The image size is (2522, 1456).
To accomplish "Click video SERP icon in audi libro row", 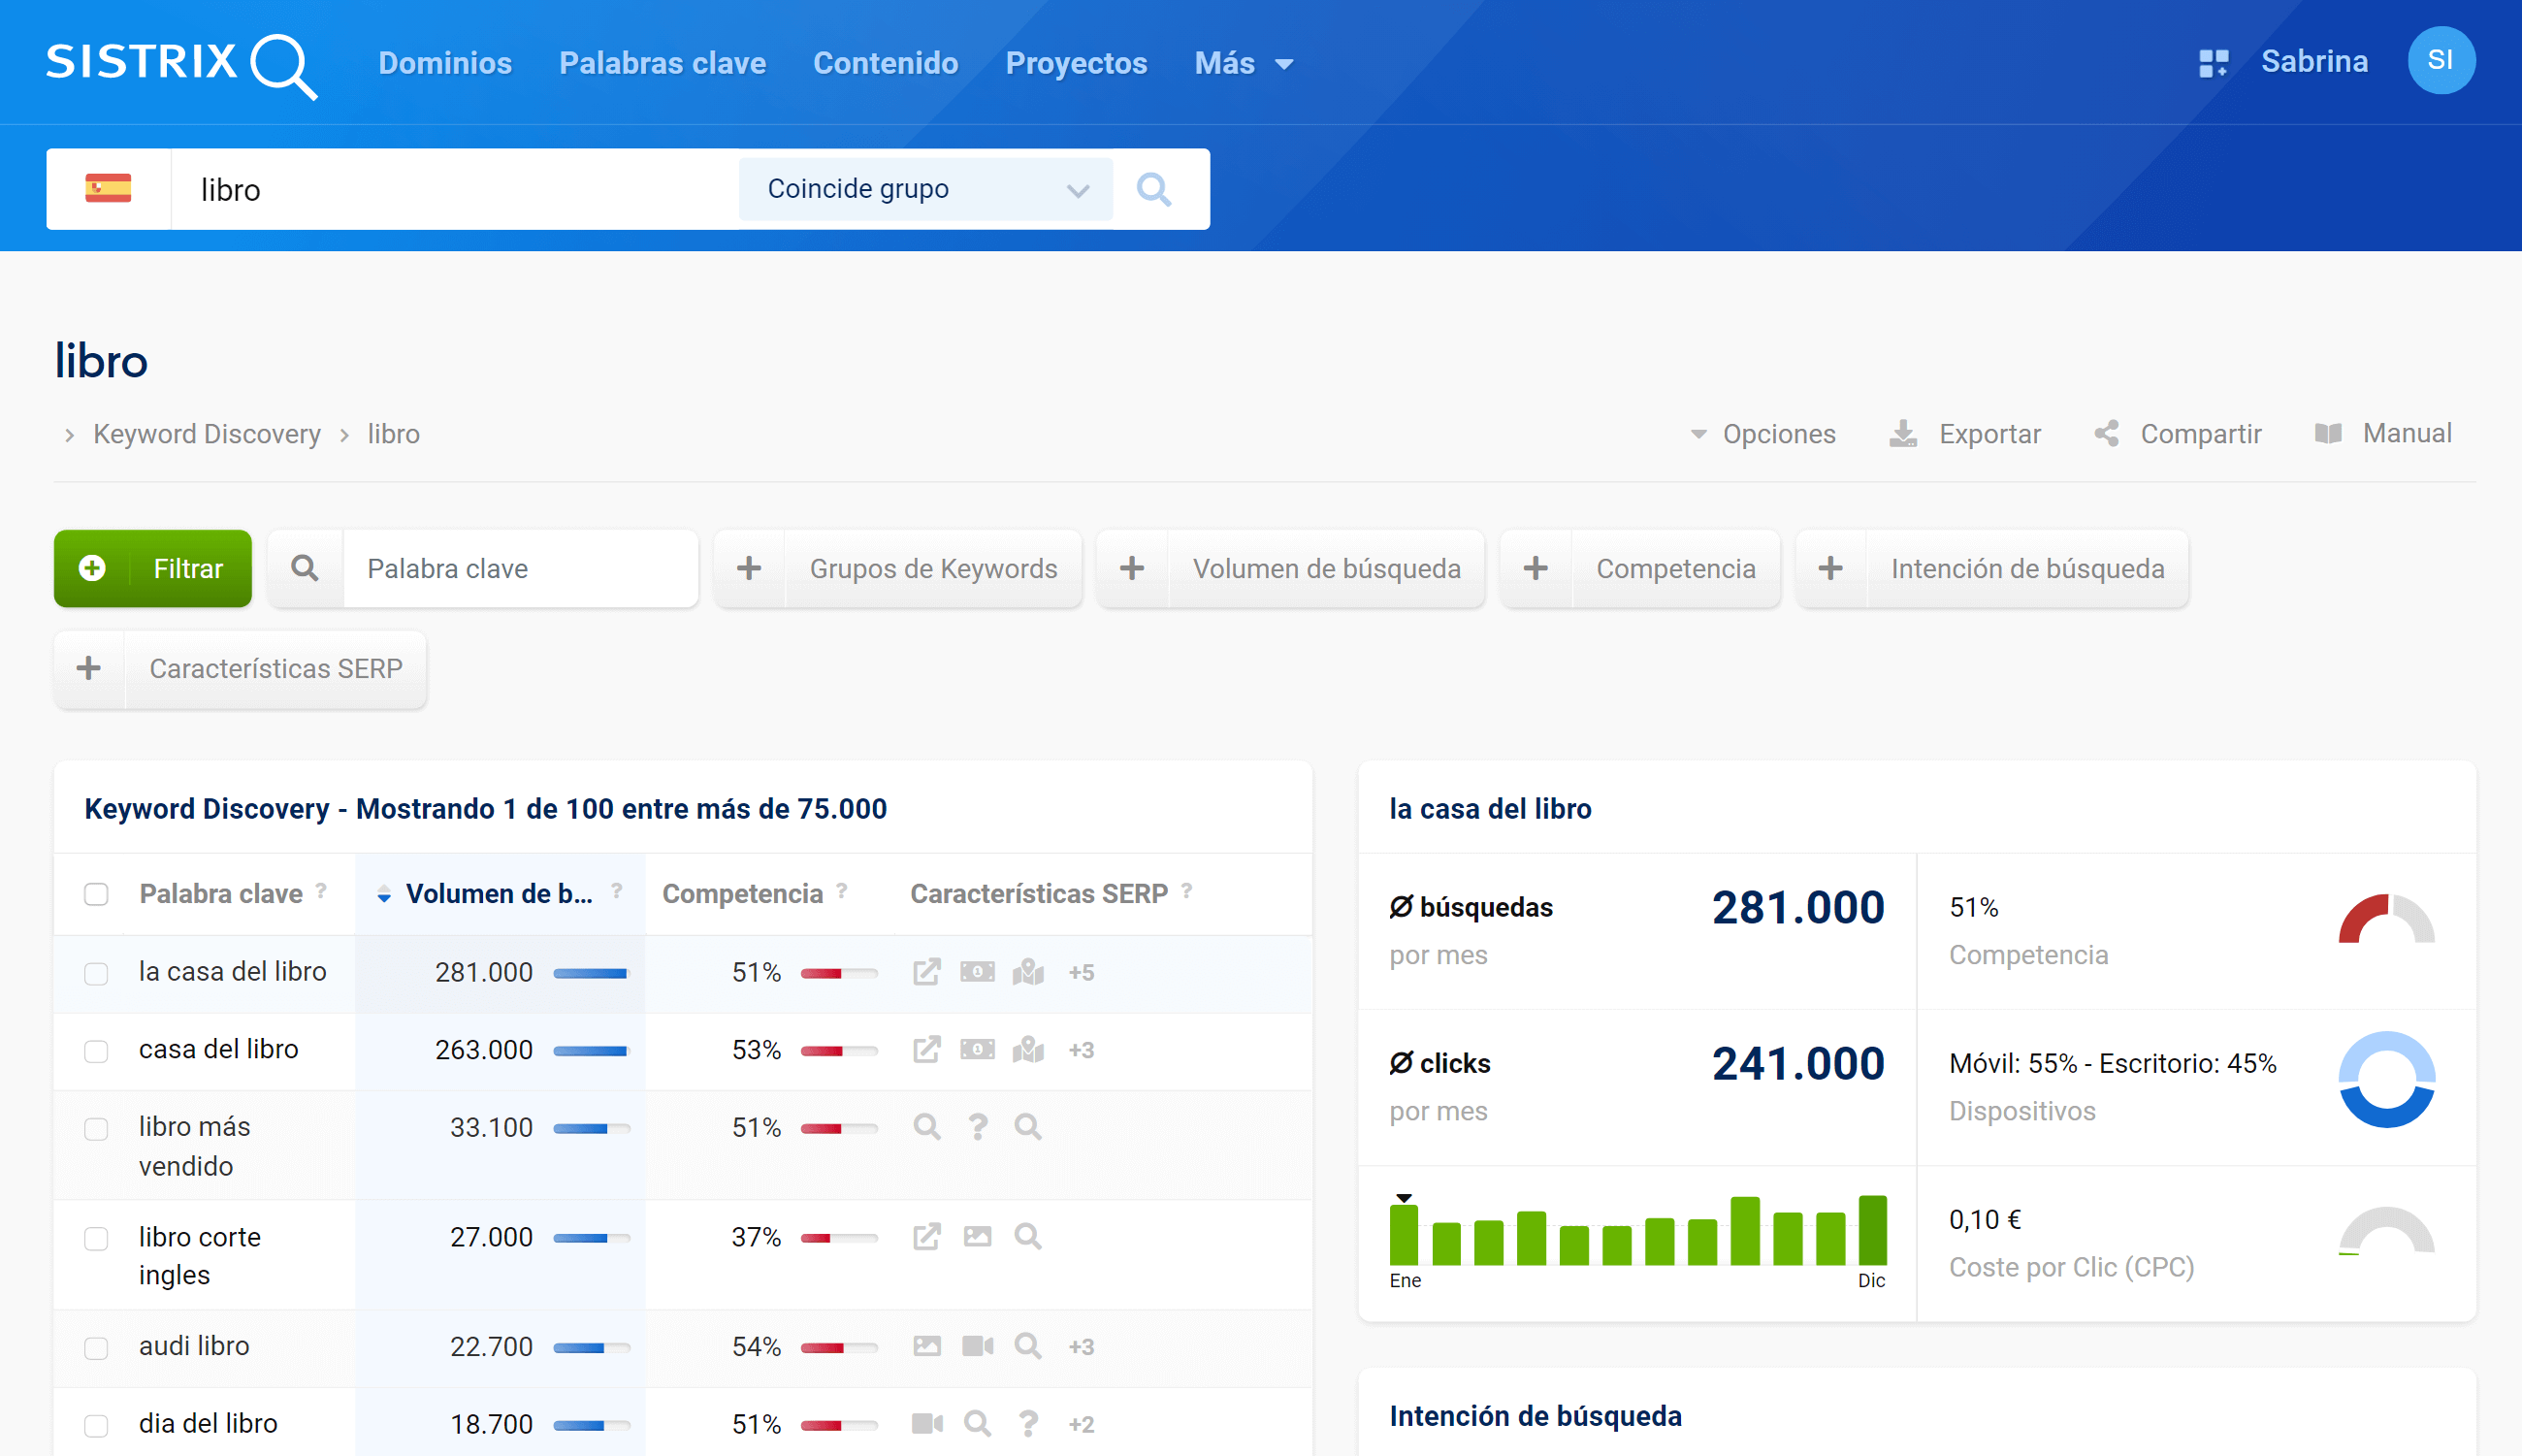I will [x=977, y=1346].
